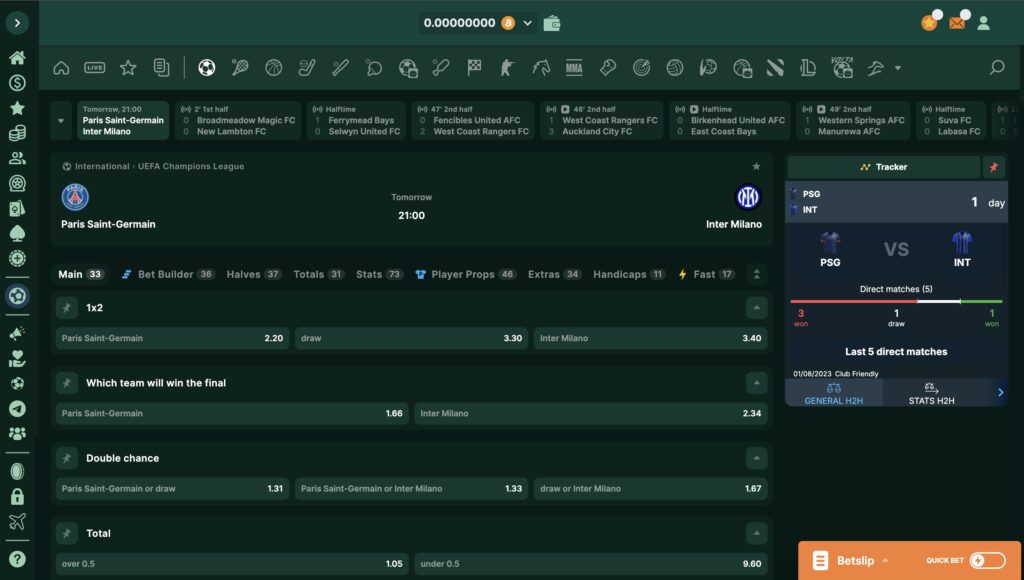The image size is (1024, 580).
Task: Open the user profile icon
Action: click(984, 24)
